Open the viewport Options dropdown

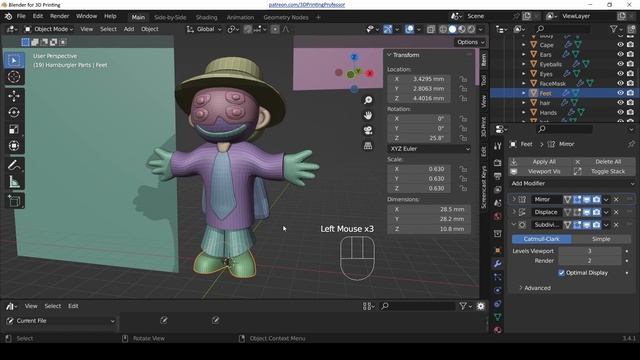point(471,42)
